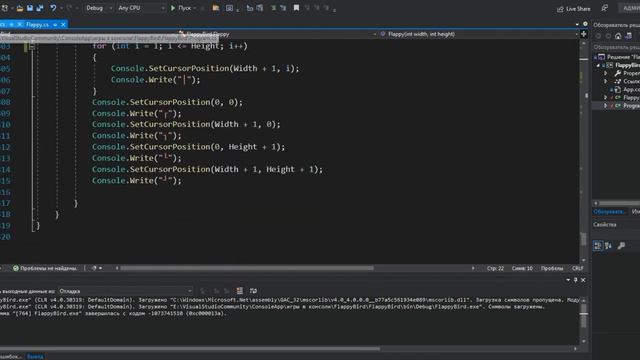Open the Flappy(int width, int height) member dropdown

tap(479, 34)
